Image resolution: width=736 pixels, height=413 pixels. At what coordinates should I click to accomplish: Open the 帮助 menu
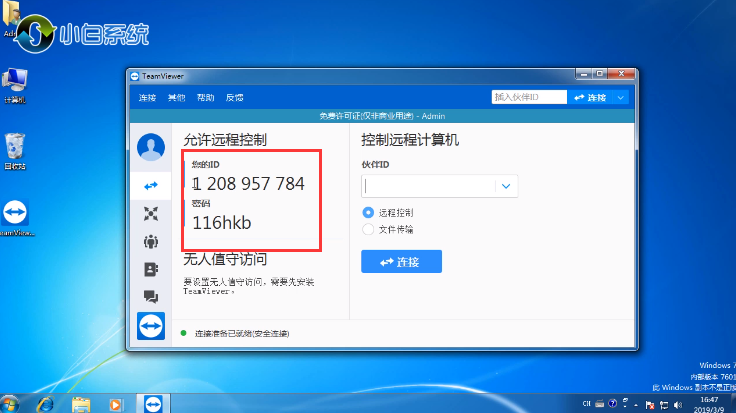click(x=206, y=98)
